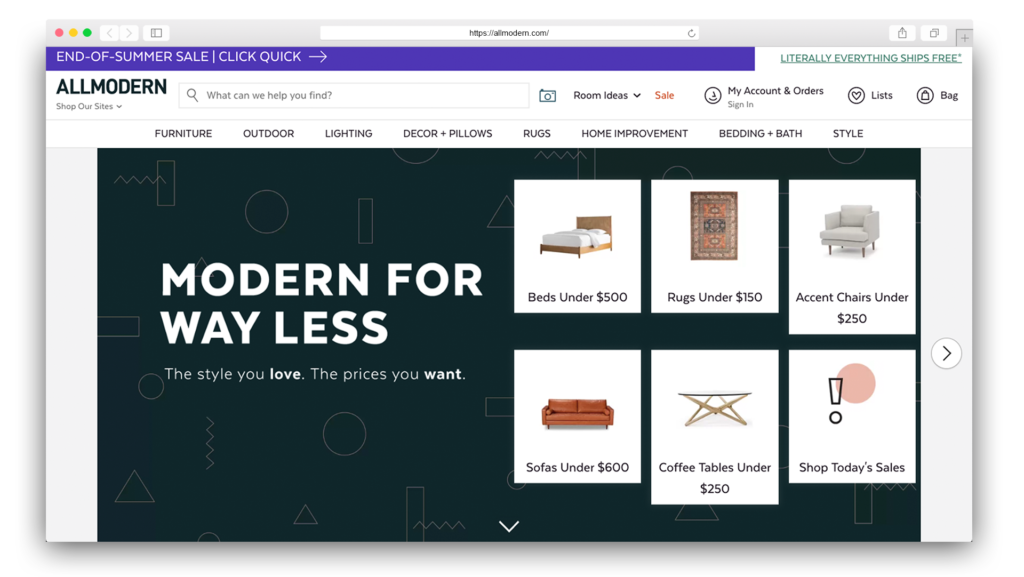Click the browser share icon

[902, 33]
